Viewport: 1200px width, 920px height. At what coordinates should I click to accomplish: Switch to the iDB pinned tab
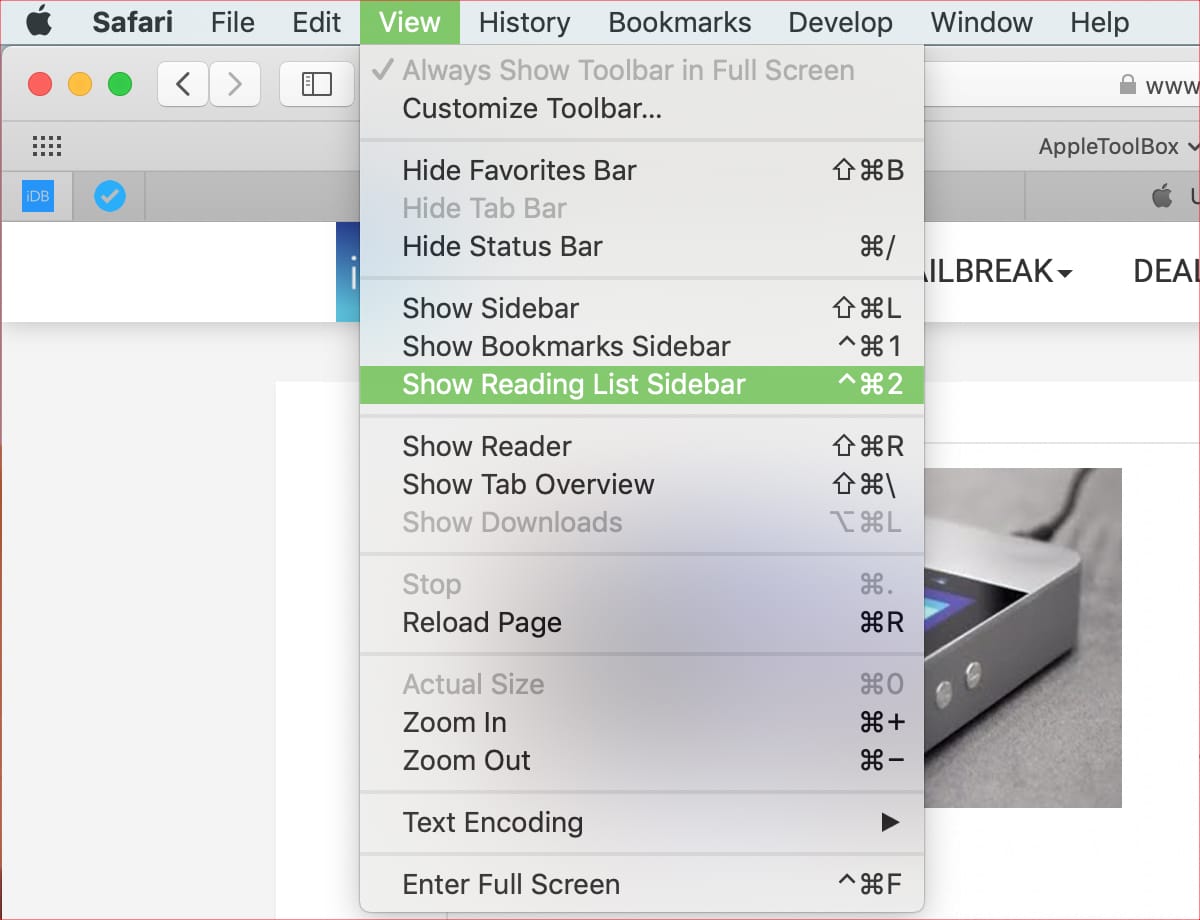tap(38, 197)
